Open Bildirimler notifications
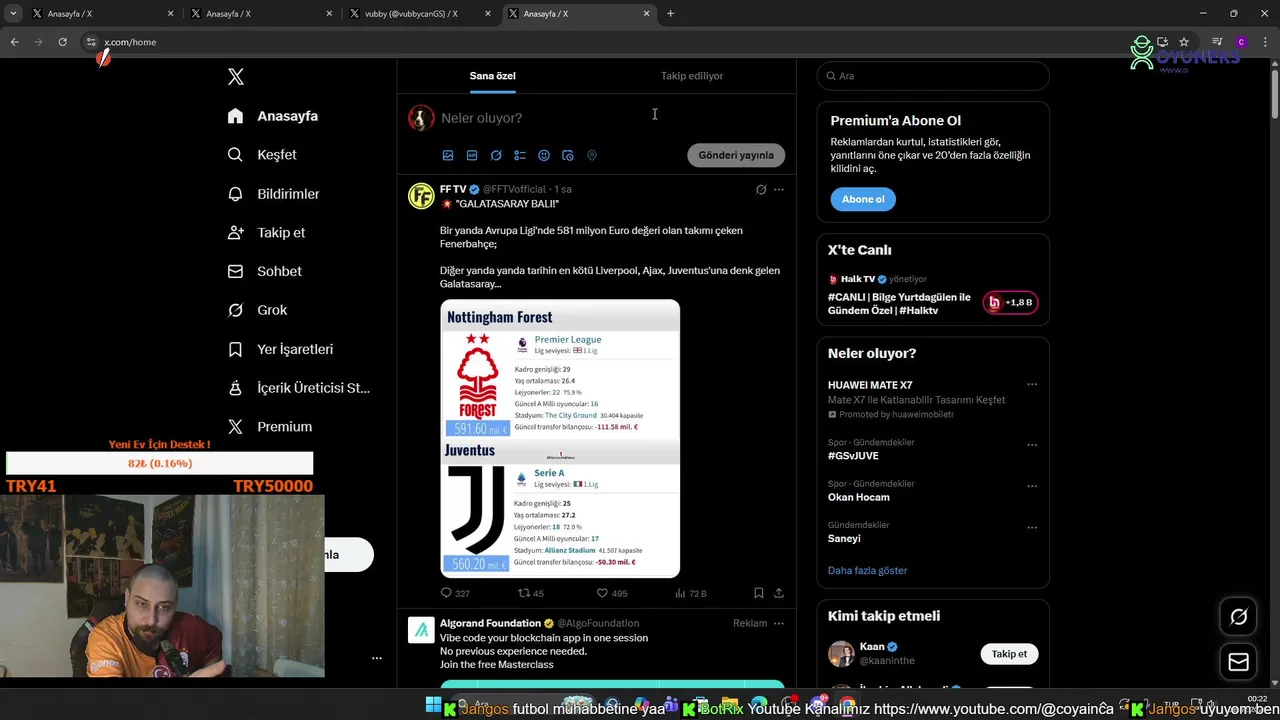 point(274,194)
